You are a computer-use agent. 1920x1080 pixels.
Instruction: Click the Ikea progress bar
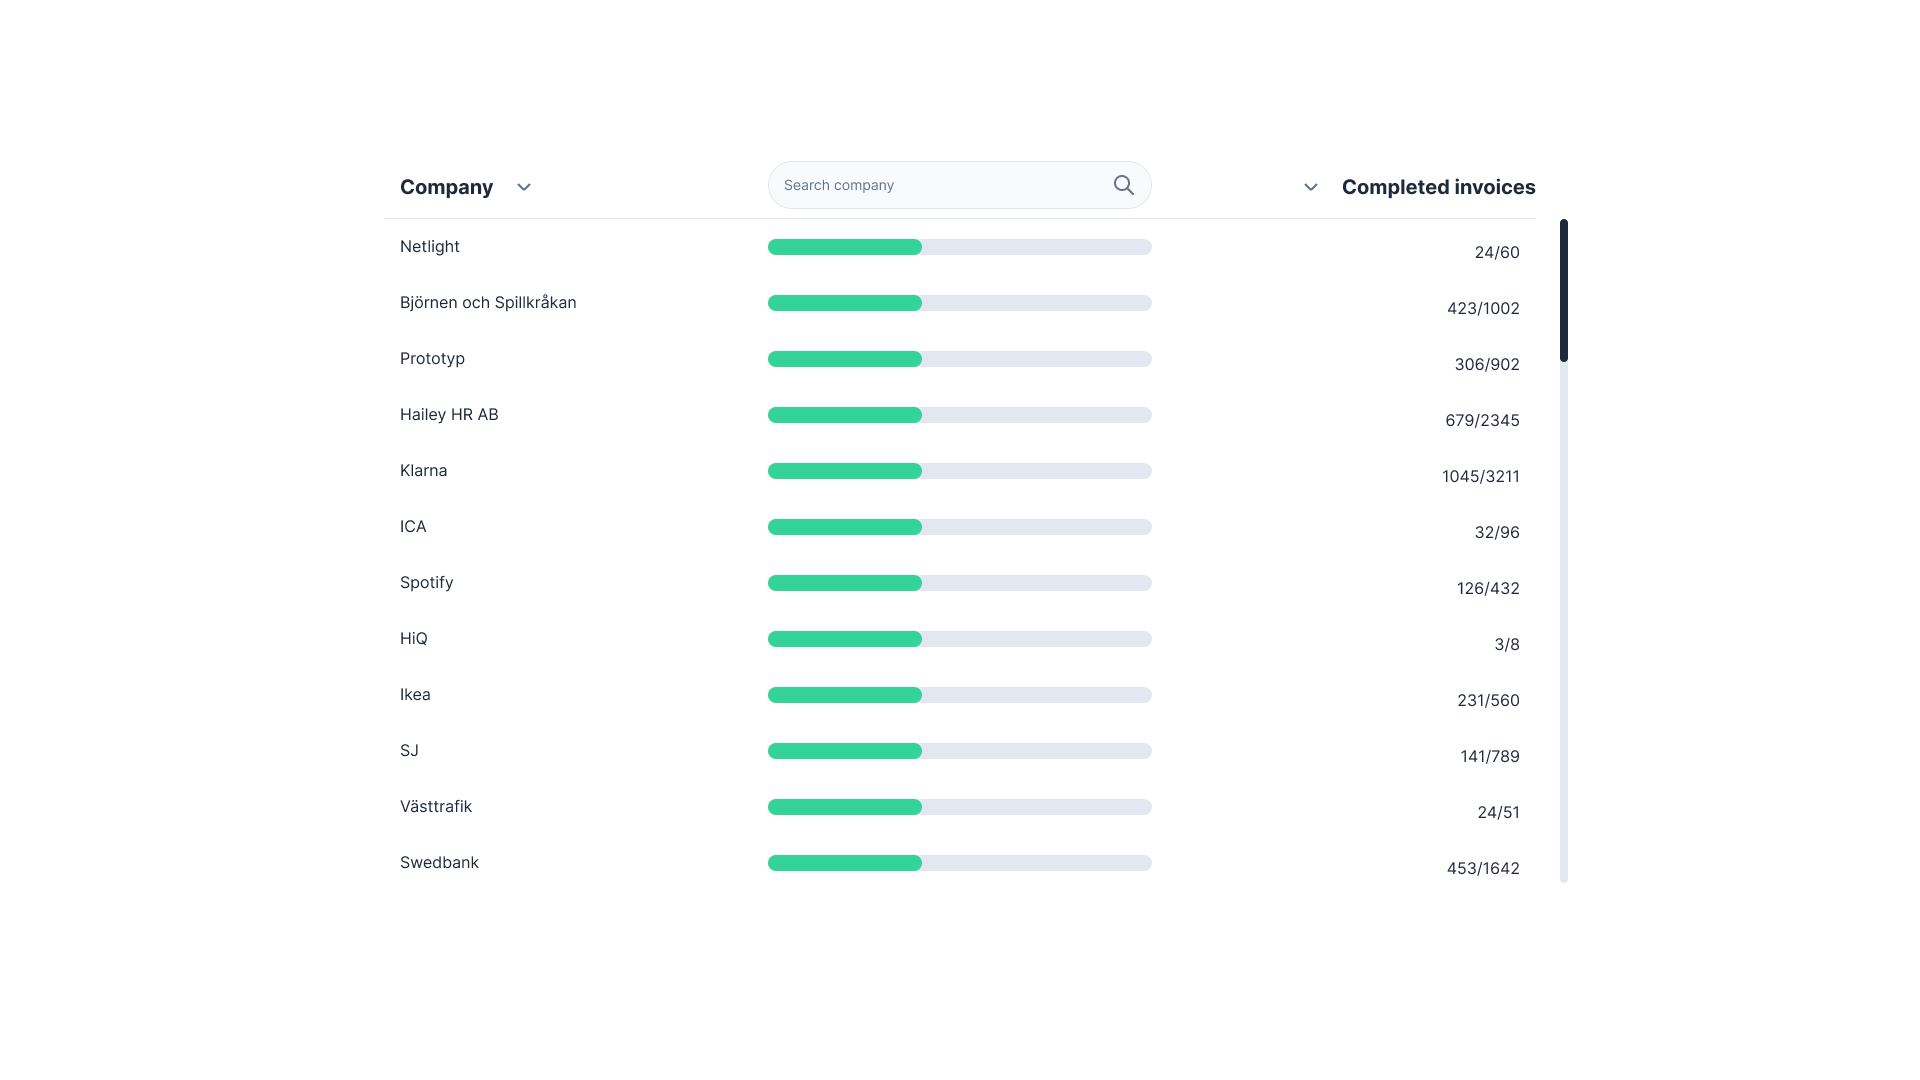click(x=959, y=695)
